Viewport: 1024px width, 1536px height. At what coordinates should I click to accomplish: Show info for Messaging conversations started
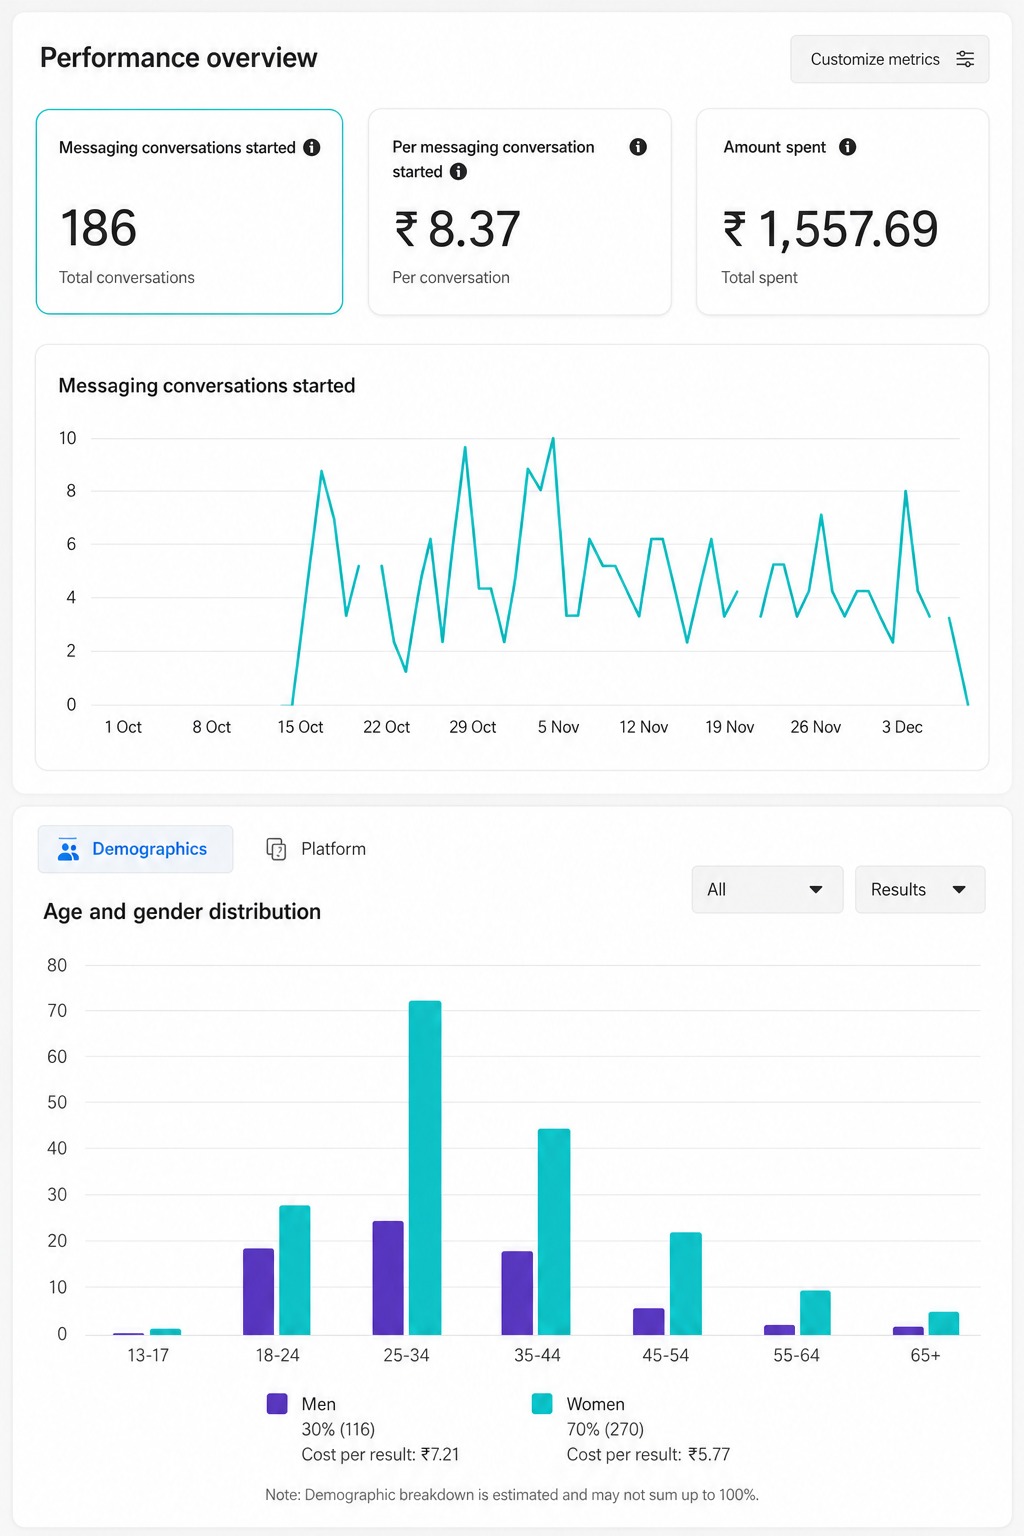click(312, 147)
